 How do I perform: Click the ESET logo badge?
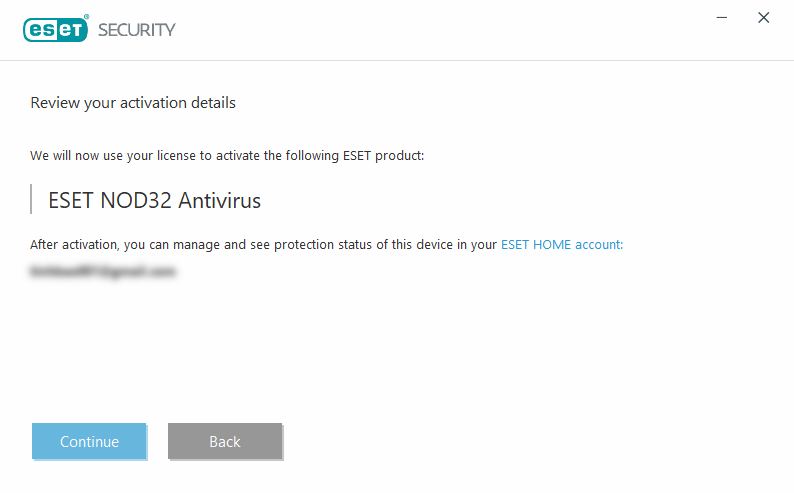pos(57,29)
